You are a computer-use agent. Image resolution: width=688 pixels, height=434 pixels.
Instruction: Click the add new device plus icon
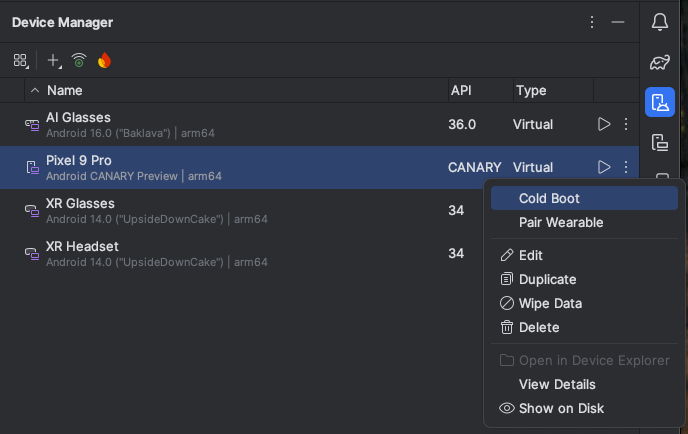point(53,61)
